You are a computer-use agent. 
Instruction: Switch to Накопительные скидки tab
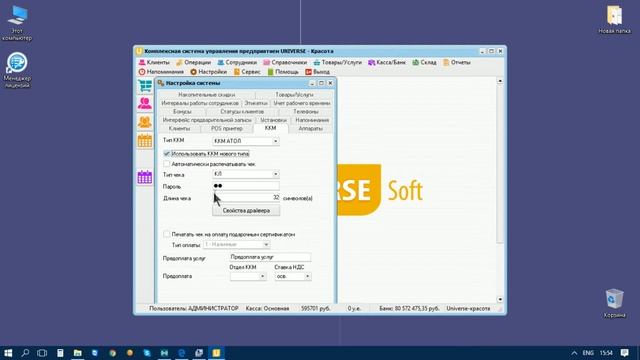(207, 95)
